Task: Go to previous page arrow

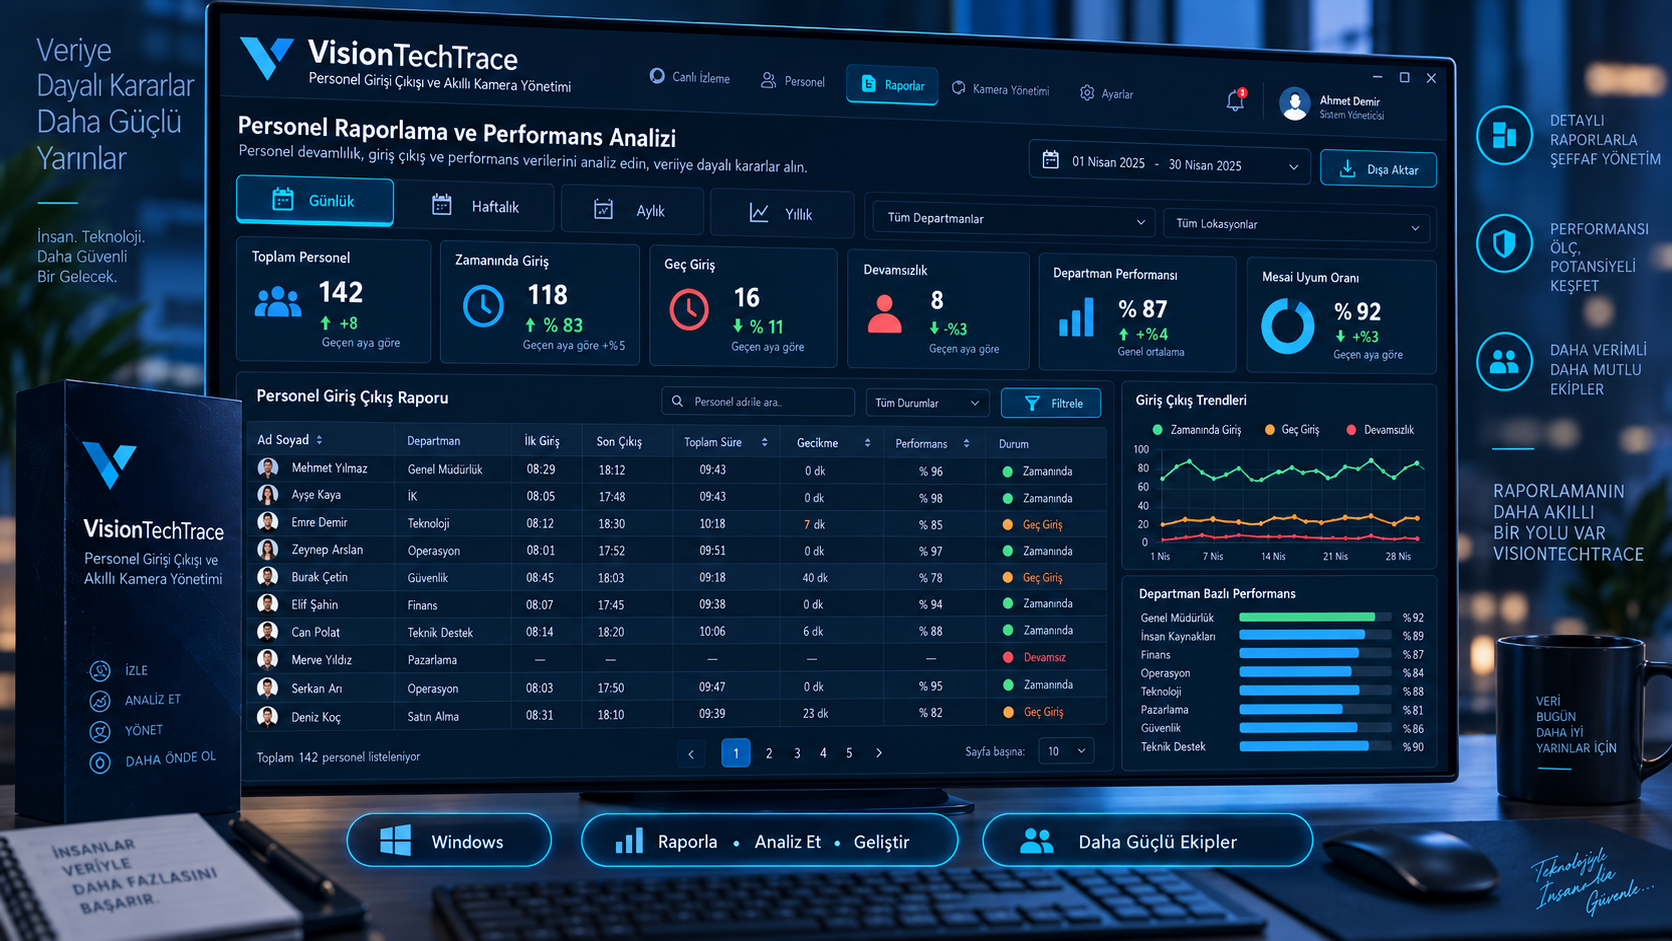Action: [691, 754]
